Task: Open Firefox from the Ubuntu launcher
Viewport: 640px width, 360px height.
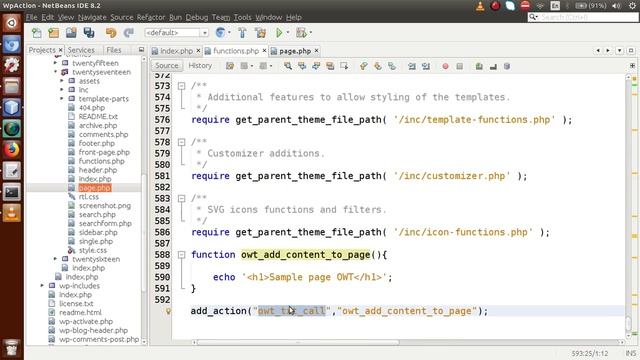Action: [x=11, y=150]
